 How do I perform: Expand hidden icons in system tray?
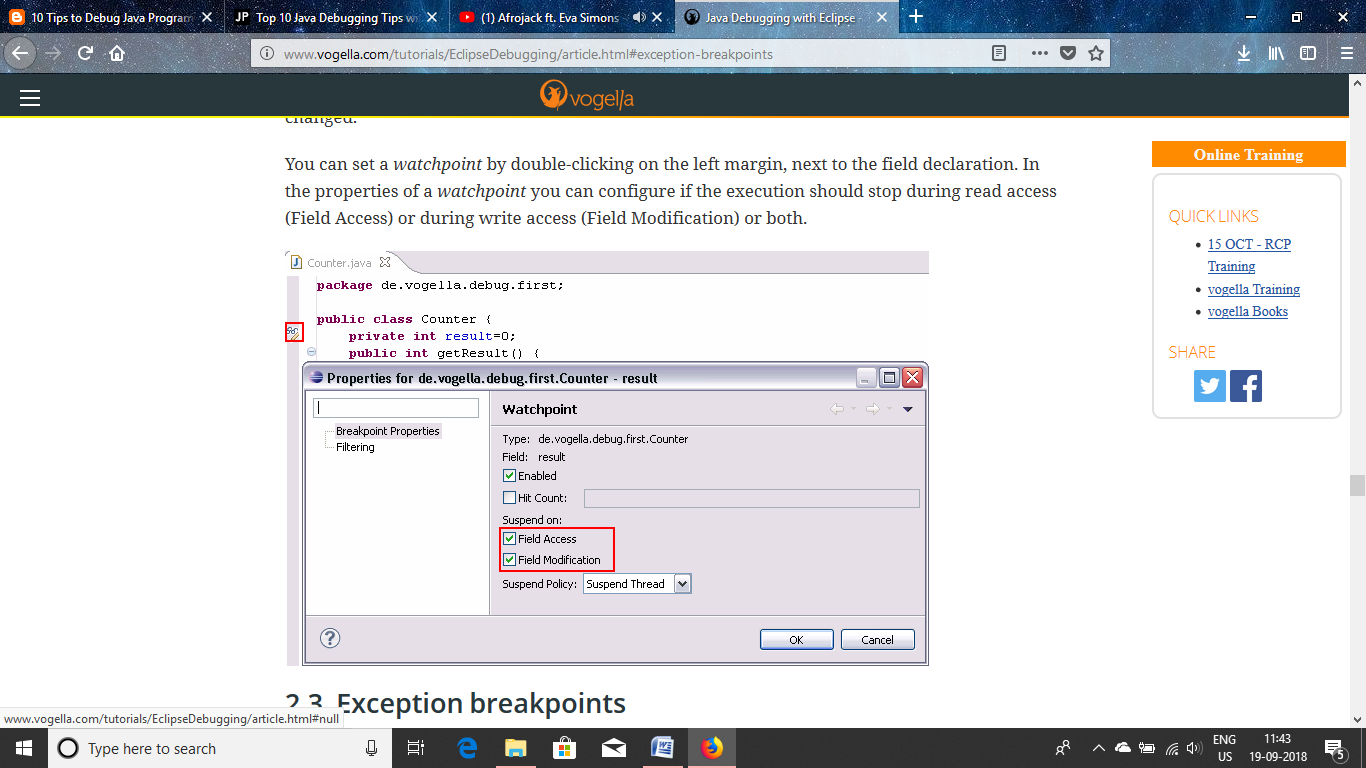click(x=1098, y=748)
